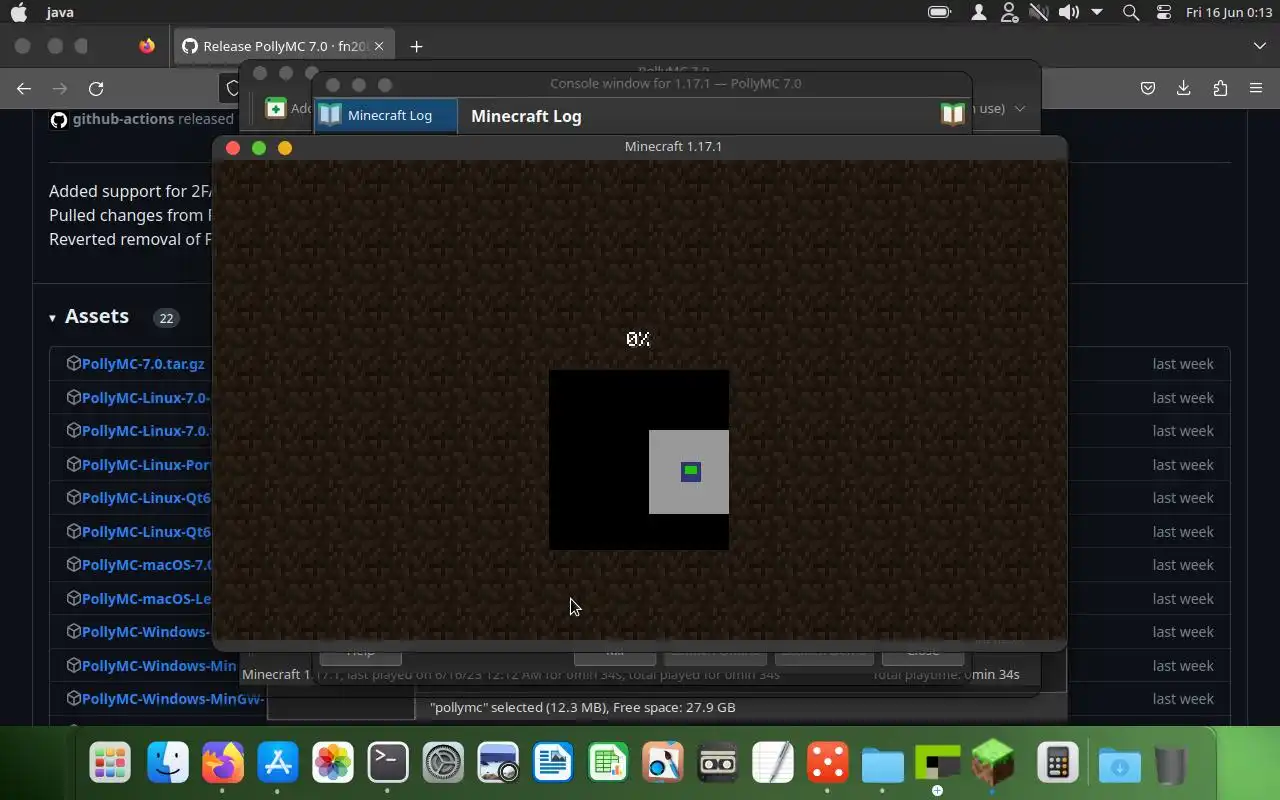Download PollyMC-7.0.tar.gz asset
The width and height of the screenshot is (1280, 800).
143,364
